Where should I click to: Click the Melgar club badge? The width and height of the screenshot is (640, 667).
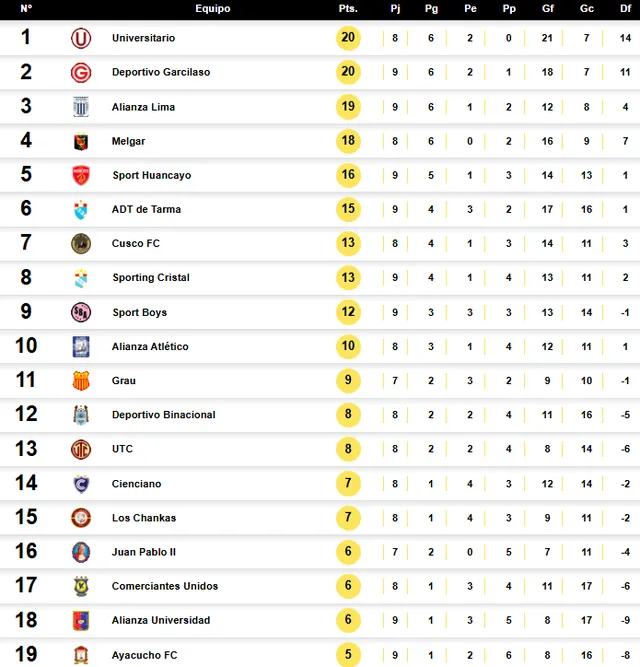81,141
